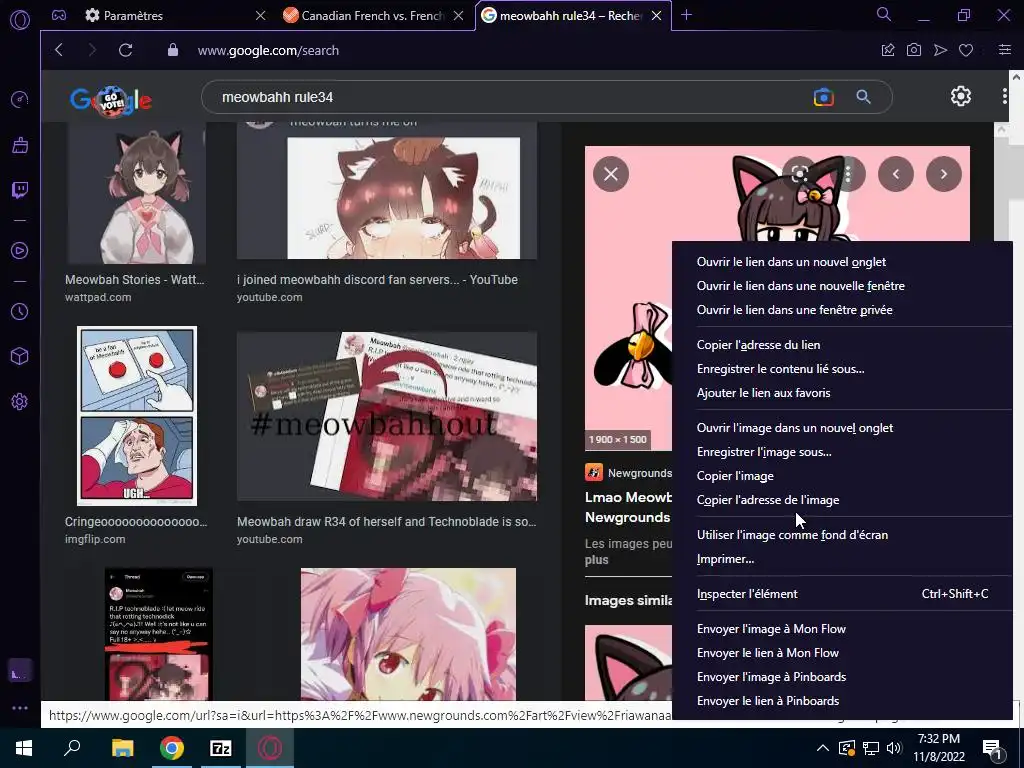Viewport: 1024px width, 768px height.
Task: Open the wattpad.com result link
Action: [98, 297]
